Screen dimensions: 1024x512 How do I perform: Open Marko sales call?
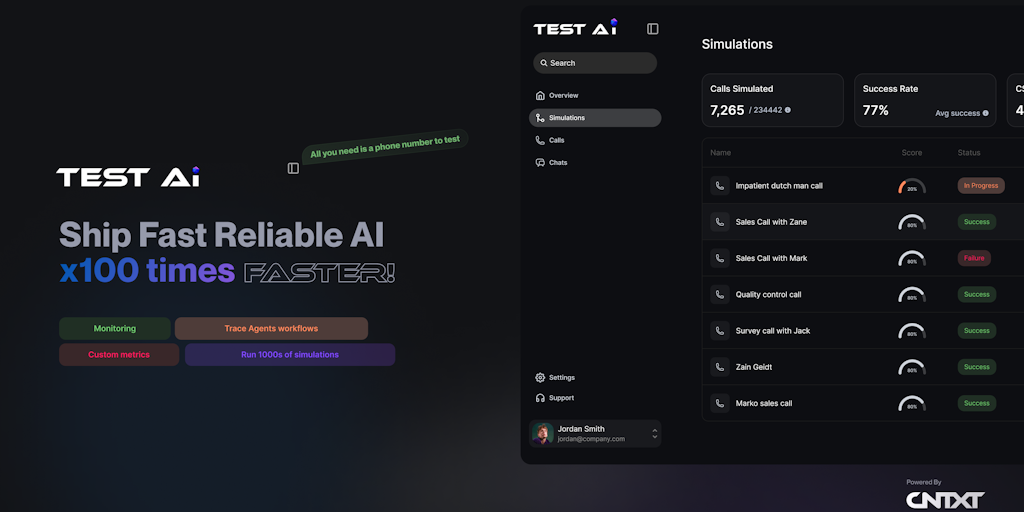pos(863,403)
